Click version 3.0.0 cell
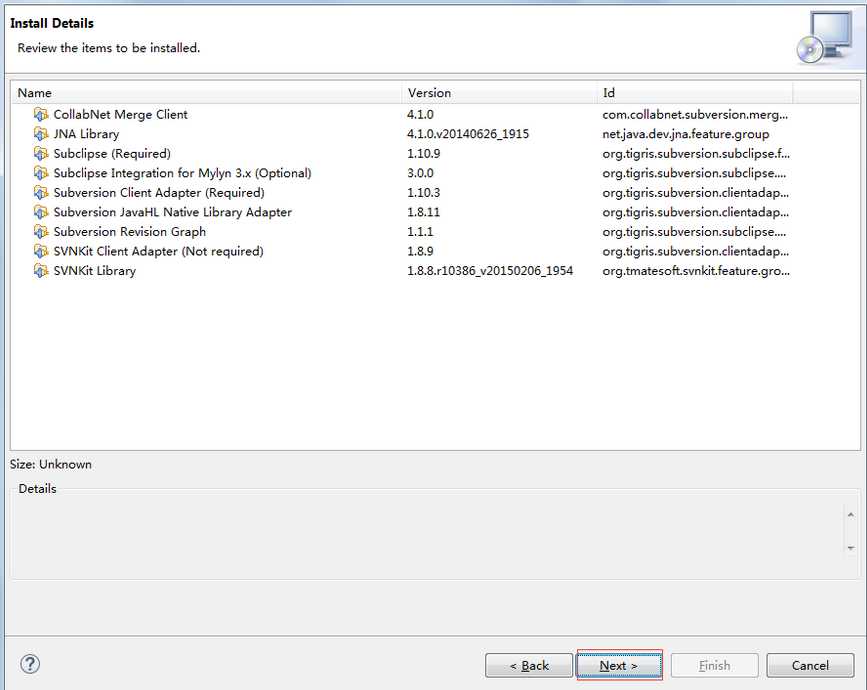This screenshot has height=690, width=867. (x=420, y=173)
